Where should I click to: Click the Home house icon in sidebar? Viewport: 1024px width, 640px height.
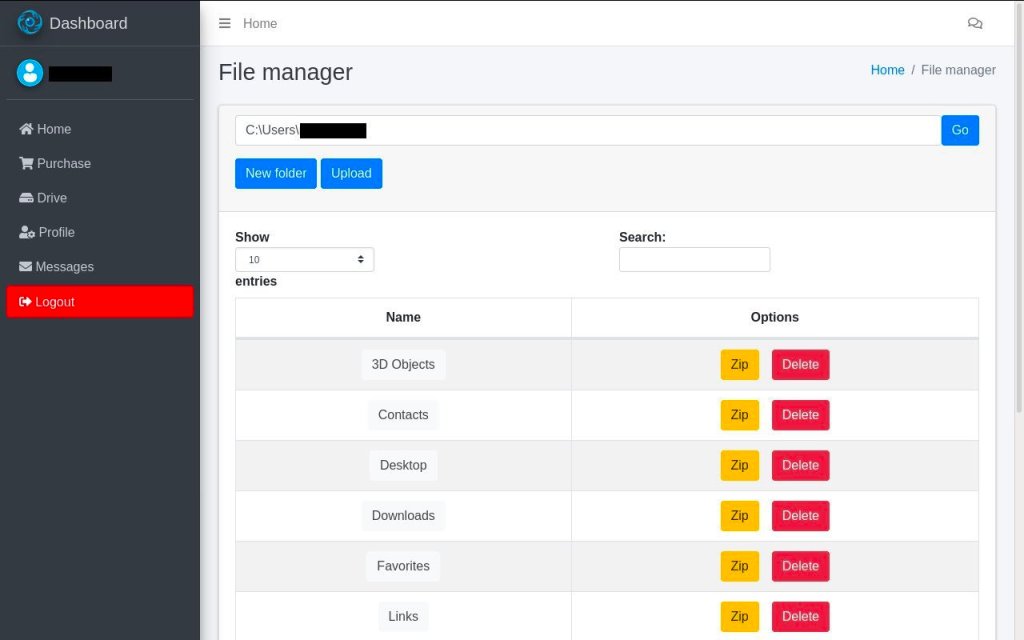click(x=26, y=129)
